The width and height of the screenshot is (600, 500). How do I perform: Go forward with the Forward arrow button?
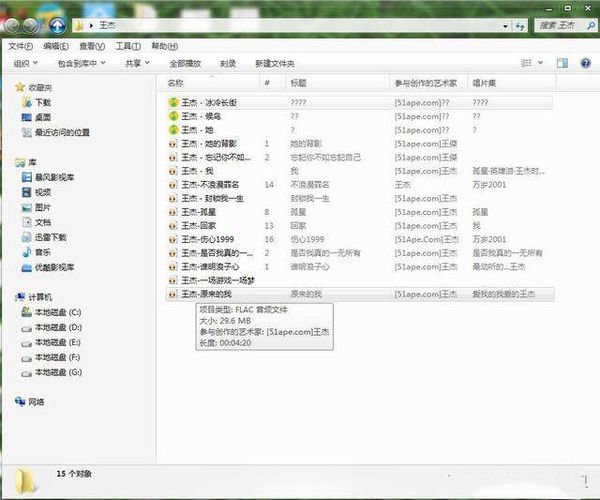click(31, 25)
